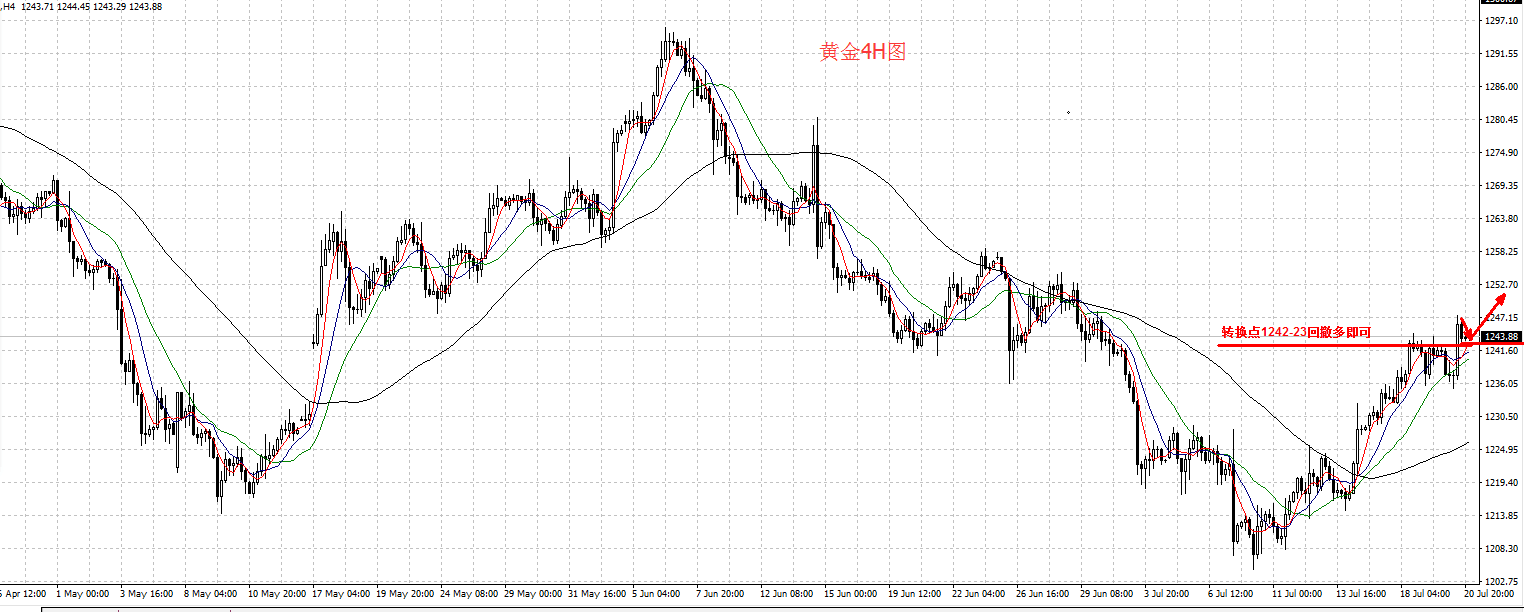
Task: Click the 1213.85 price axis label
Action: click(x=1503, y=515)
